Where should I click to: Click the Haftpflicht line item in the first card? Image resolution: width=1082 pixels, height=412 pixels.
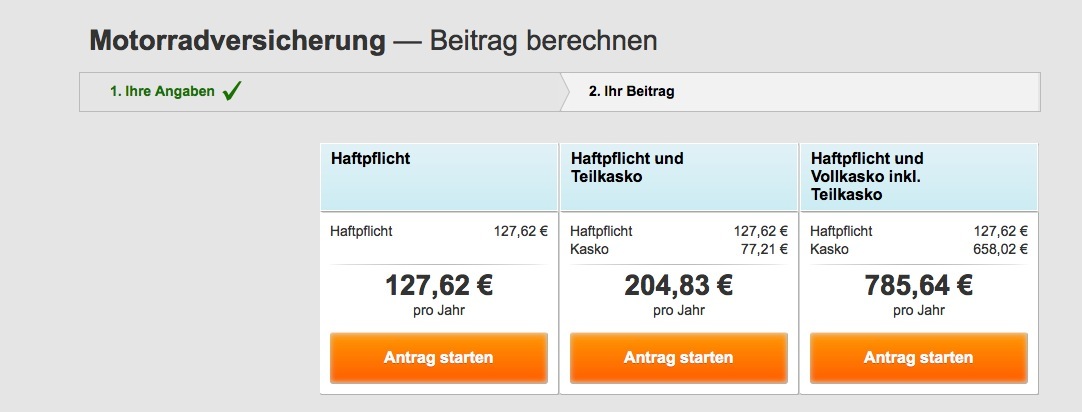pyautogui.click(x=439, y=231)
